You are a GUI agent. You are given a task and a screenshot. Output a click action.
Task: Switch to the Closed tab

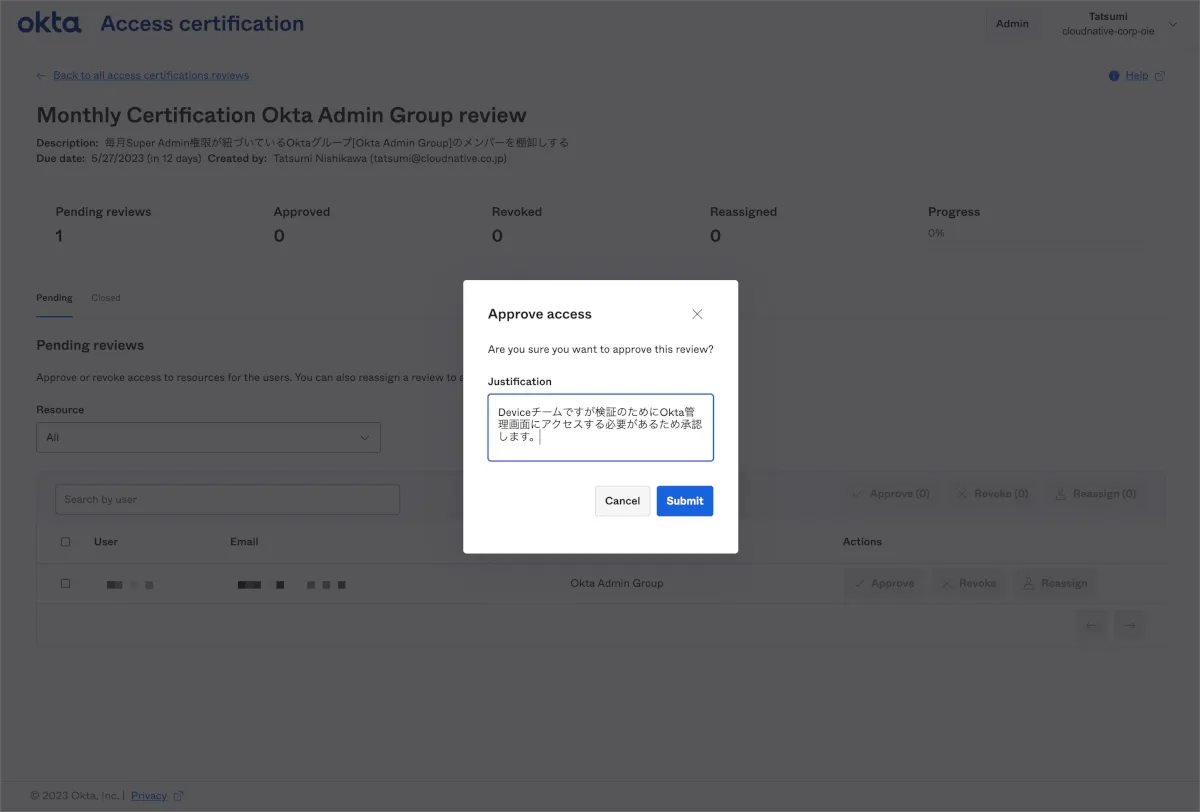105,298
